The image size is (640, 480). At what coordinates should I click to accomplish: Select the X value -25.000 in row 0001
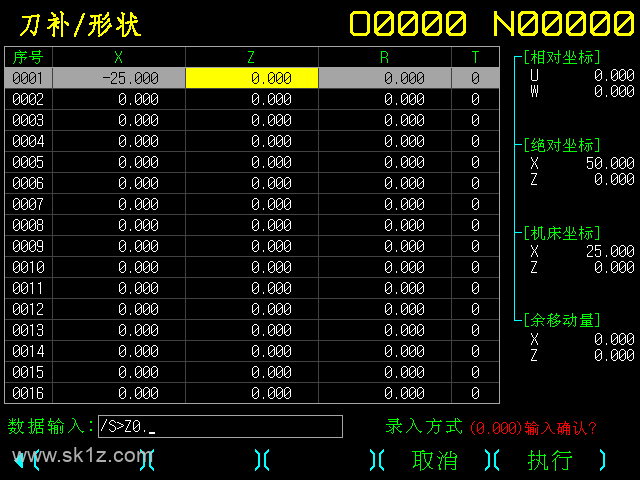(x=119, y=78)
